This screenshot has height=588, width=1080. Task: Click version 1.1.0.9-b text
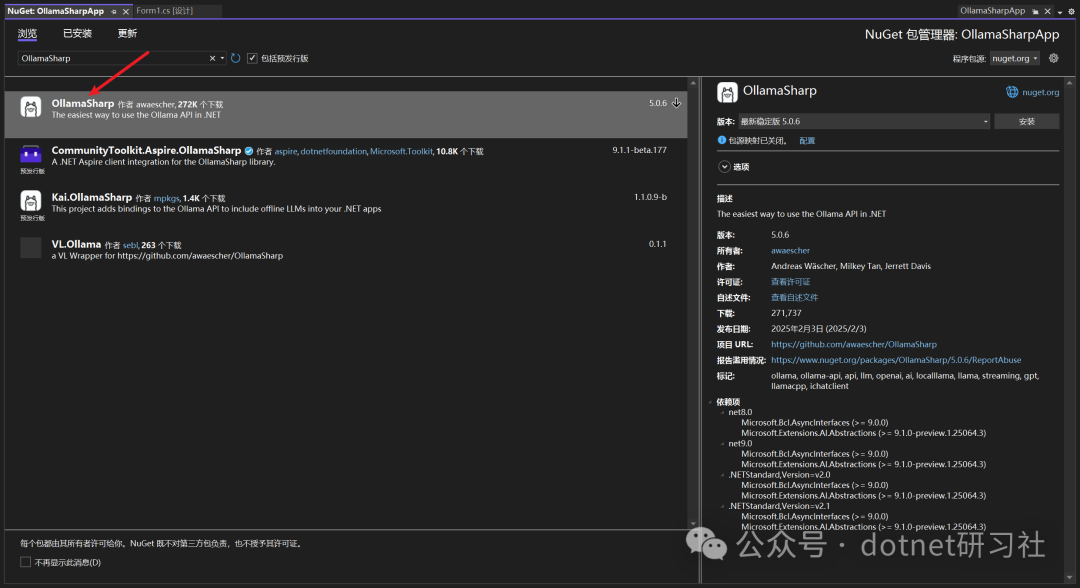650,197
